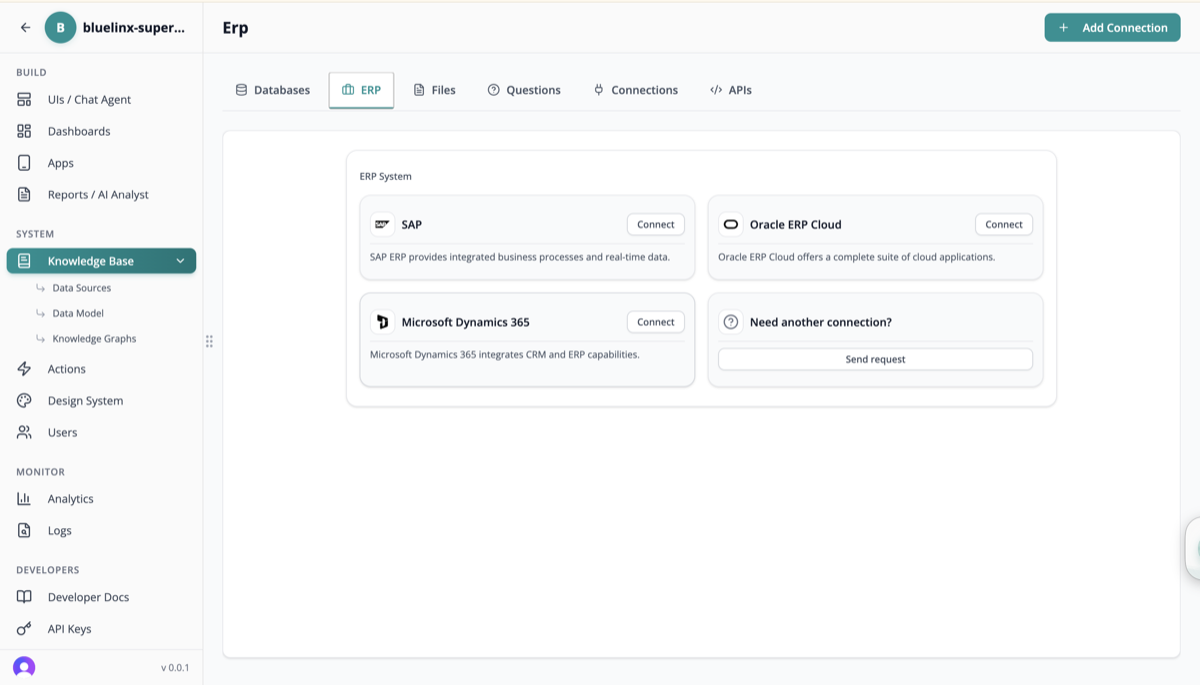1200x685 pixels.
Task: Click the Erp page title
Action: (235, 28)
